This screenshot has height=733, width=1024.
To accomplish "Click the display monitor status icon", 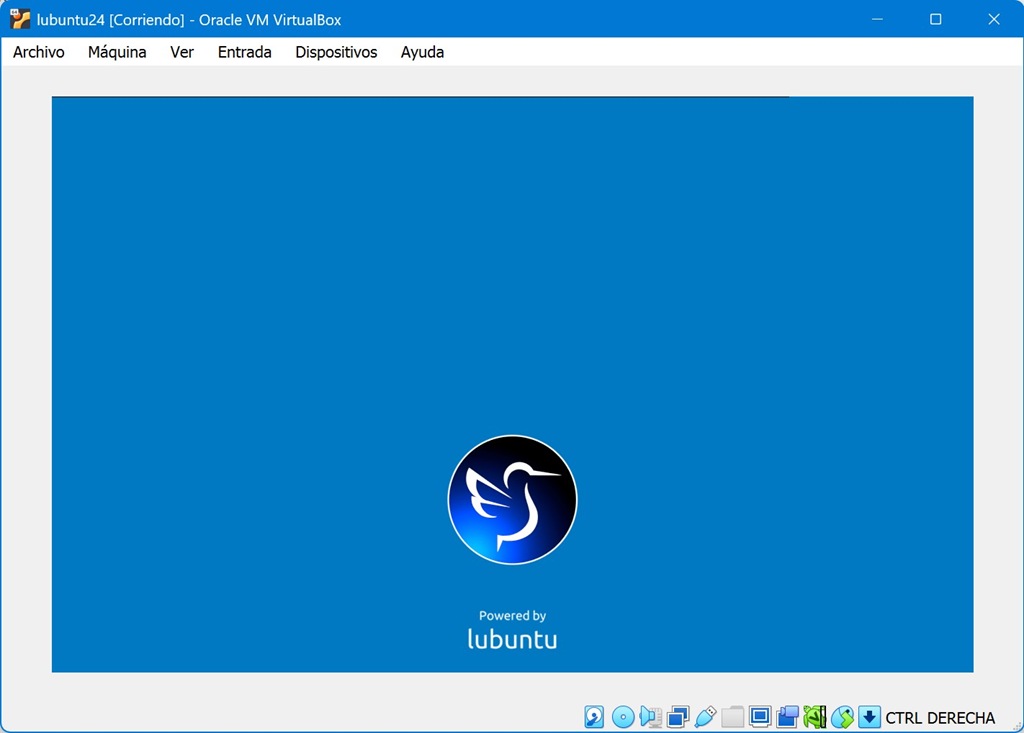I will point(760,717).
